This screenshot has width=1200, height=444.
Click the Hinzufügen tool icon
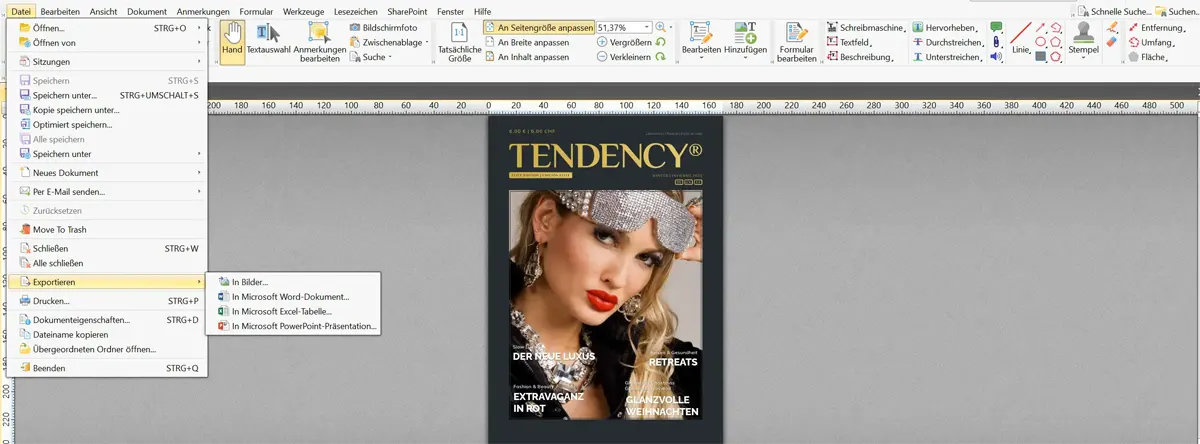[744, 42]
